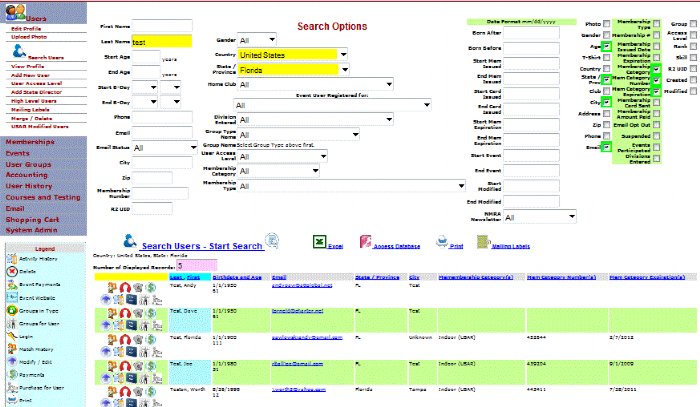Click the Search Users icon in the sidebar

tap(19, 51)
